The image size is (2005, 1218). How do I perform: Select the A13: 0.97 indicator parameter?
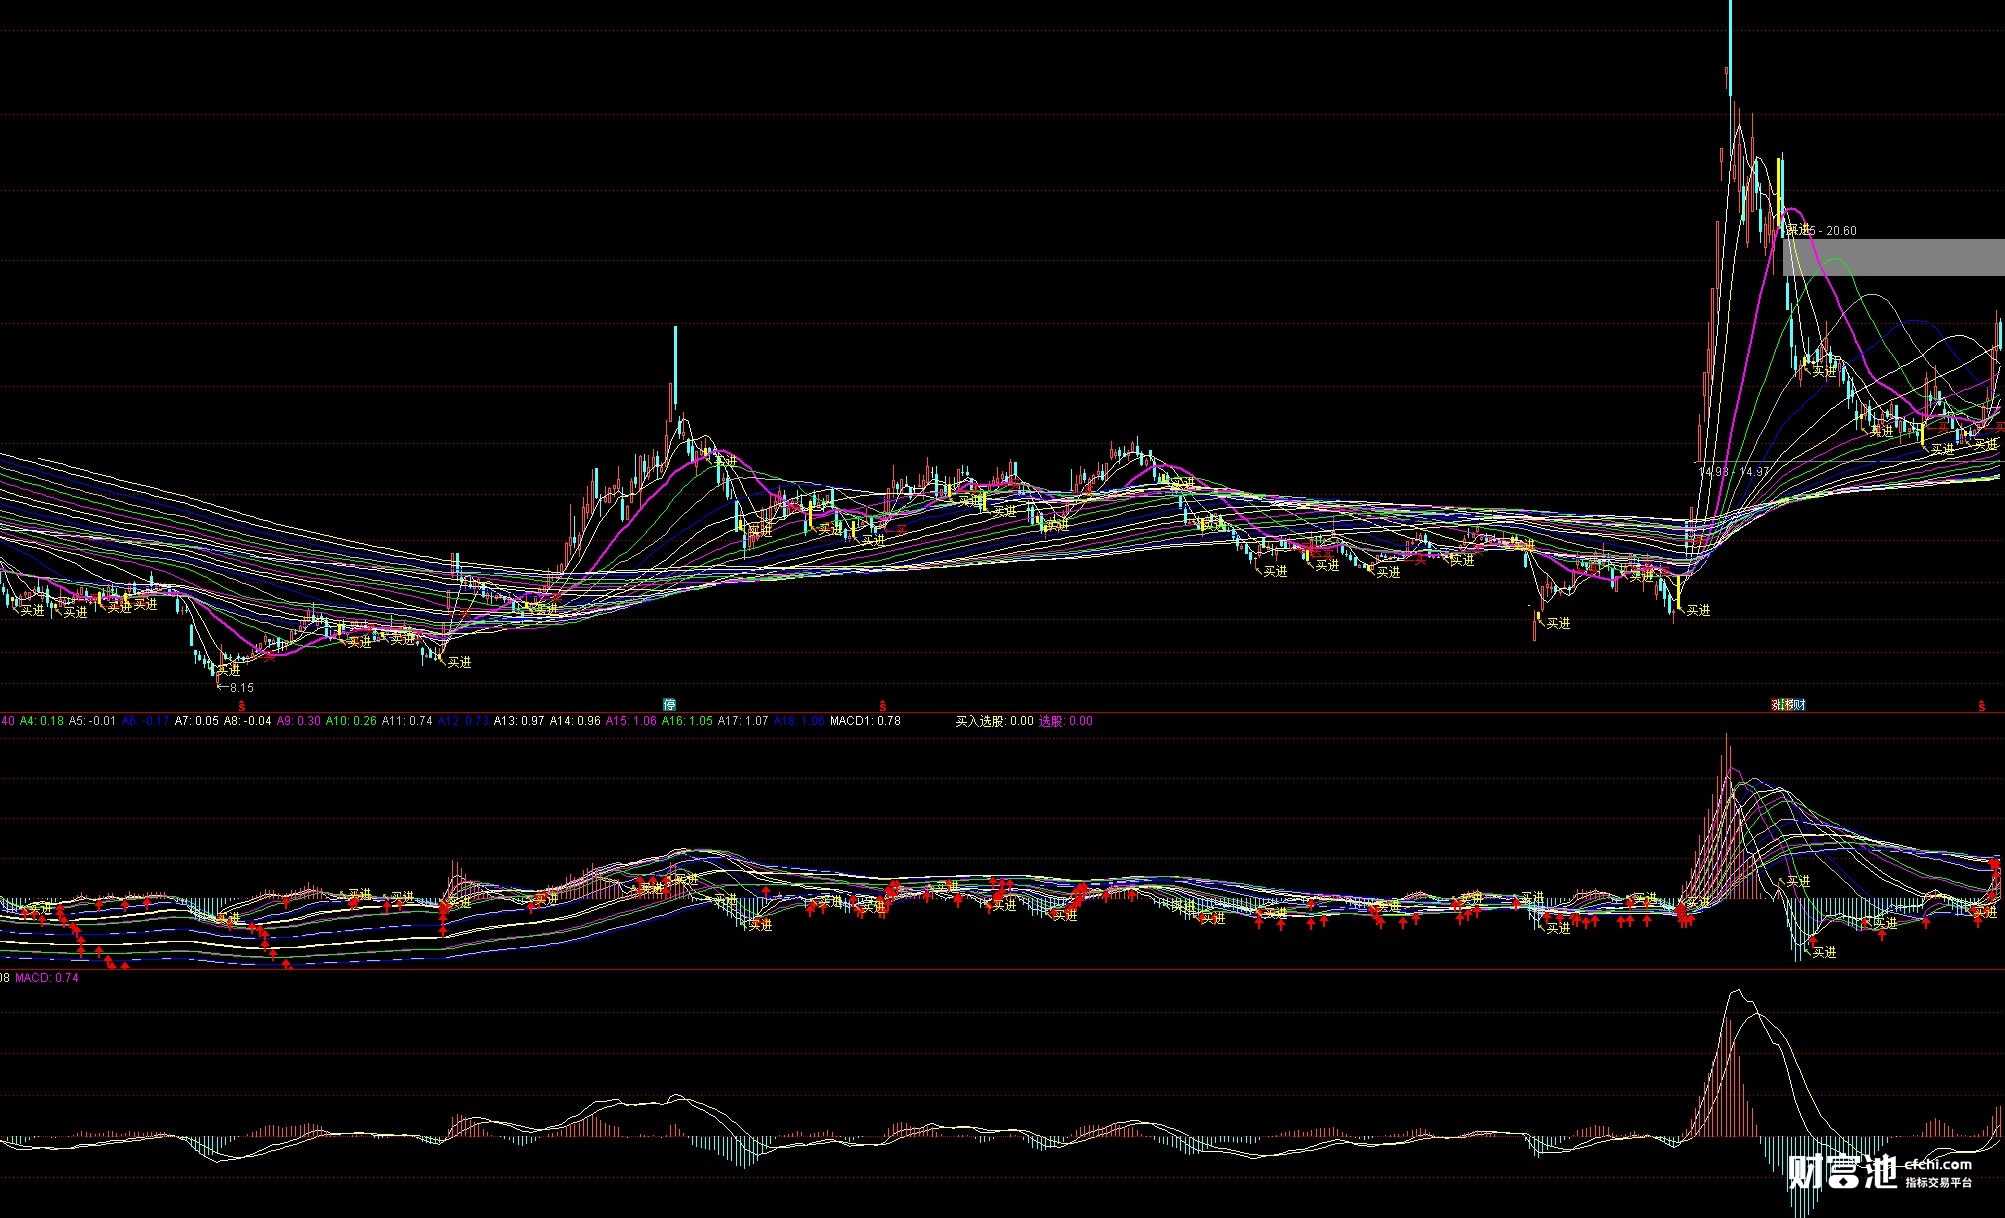tap(519, 721)
